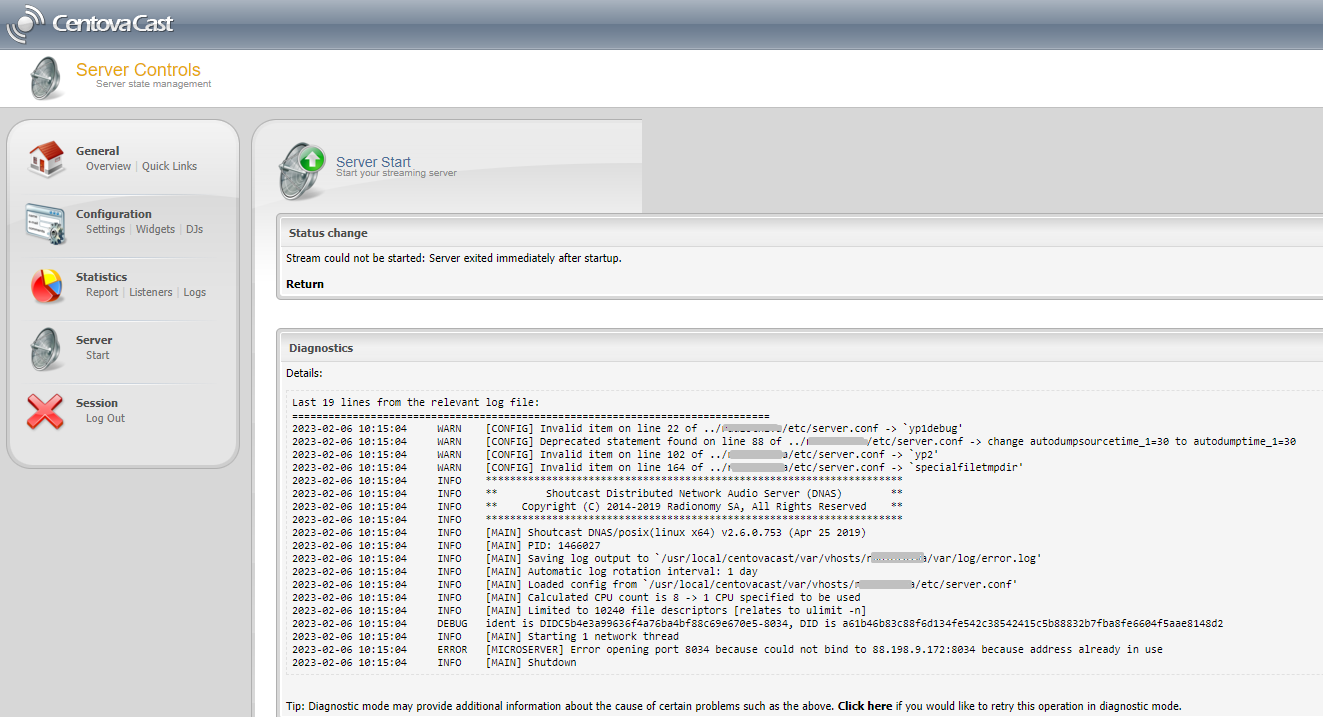Viewport: 1323px width, 717px height.
Task: Open the Logs statistics page
Action: [x=194, y=293]
